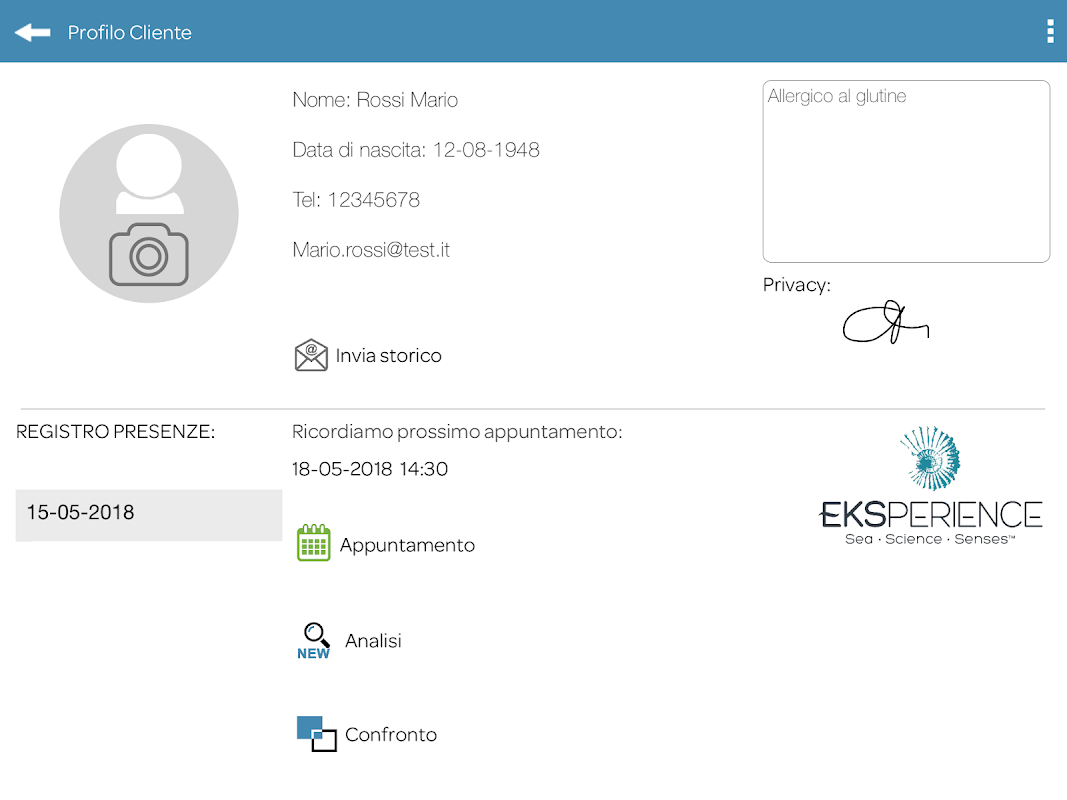This screenshot has height=800, width=1067.
Task: Click the Privacy label
Action: (x=796, y=285)
